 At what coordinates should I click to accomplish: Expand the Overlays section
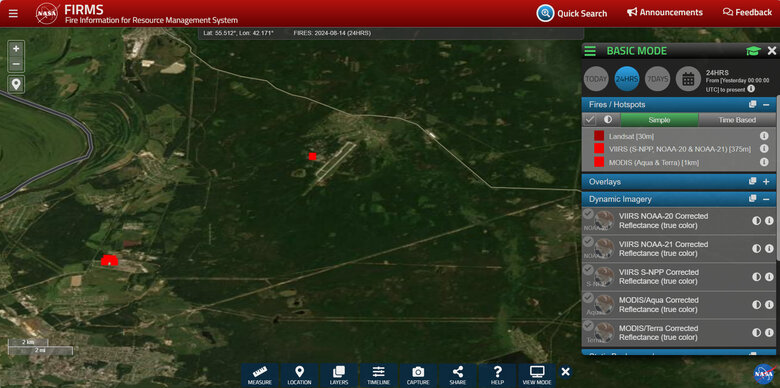(x=766, y=182)
